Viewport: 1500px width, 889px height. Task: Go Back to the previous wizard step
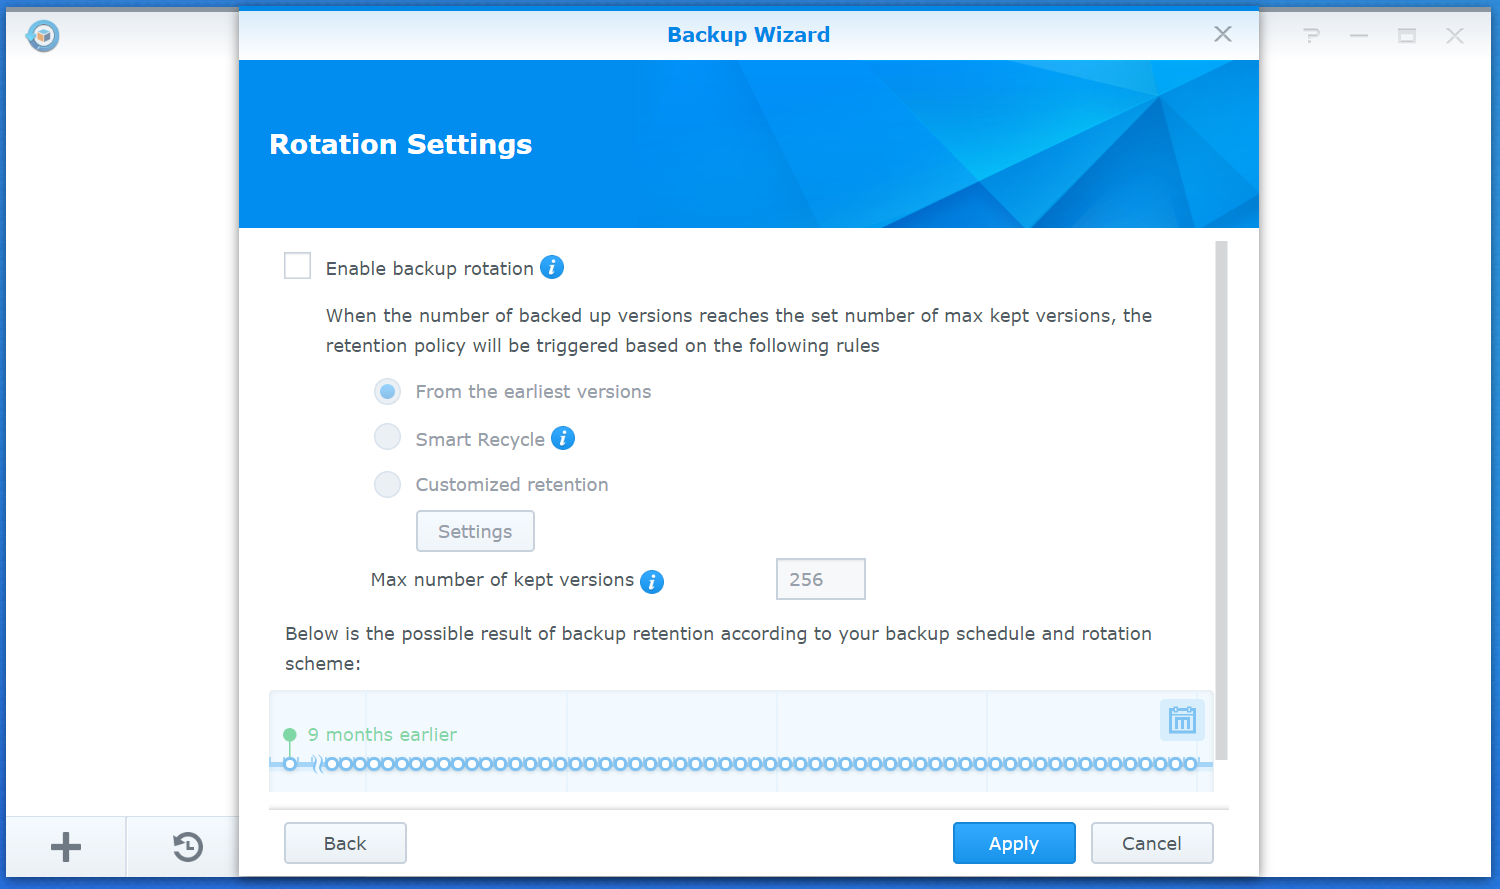(345, 843)
